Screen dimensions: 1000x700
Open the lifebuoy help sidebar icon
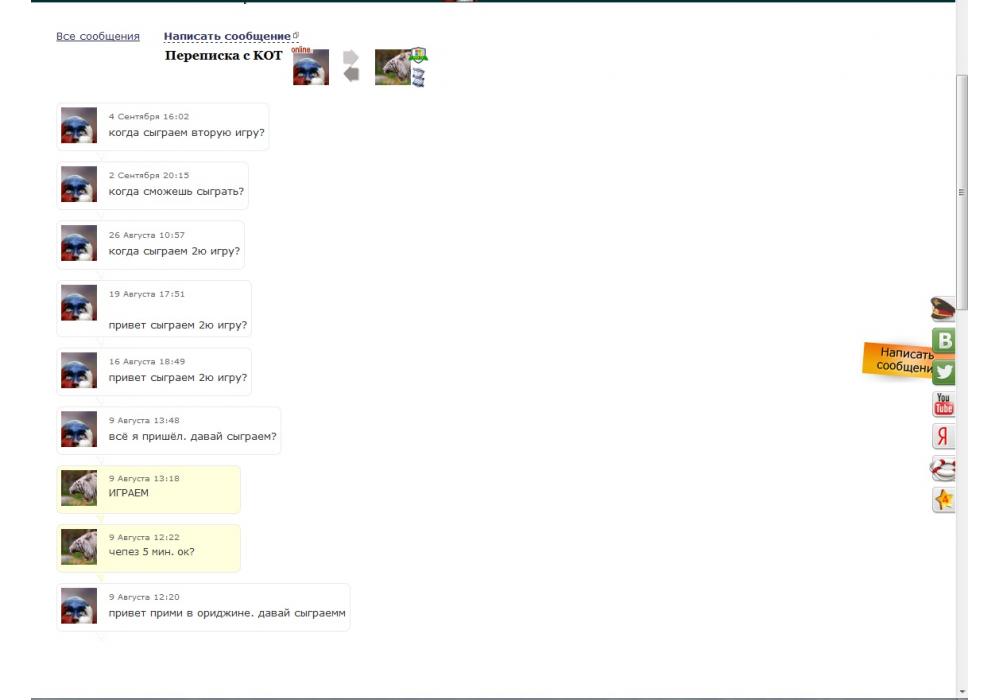943,469
